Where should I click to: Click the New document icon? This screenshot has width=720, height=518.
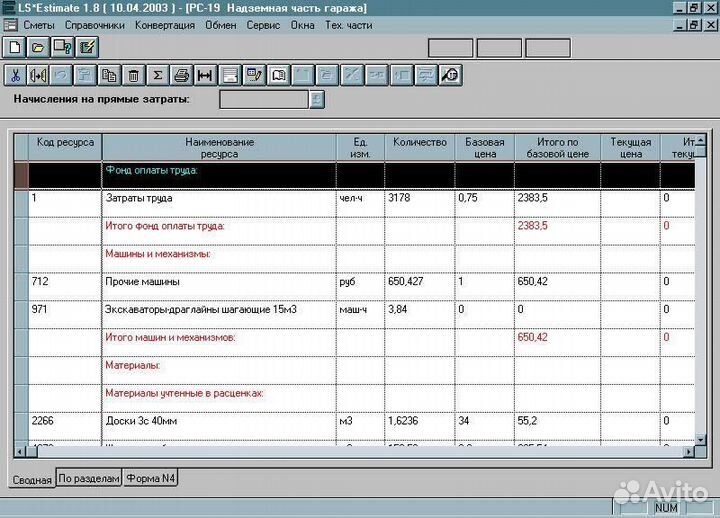point(14,47)
